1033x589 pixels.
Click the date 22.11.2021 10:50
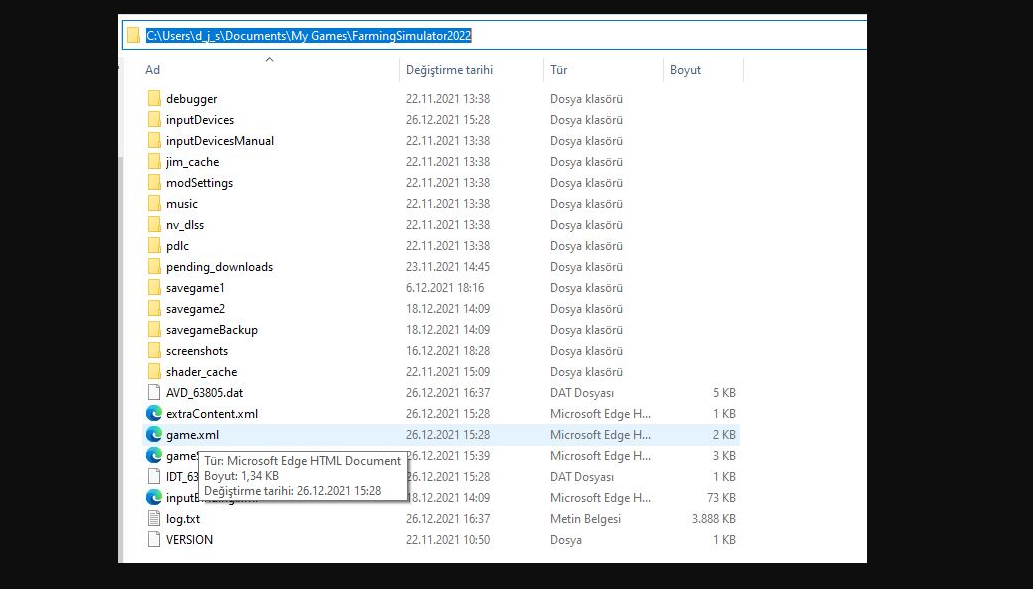click(x=448, y=540)
